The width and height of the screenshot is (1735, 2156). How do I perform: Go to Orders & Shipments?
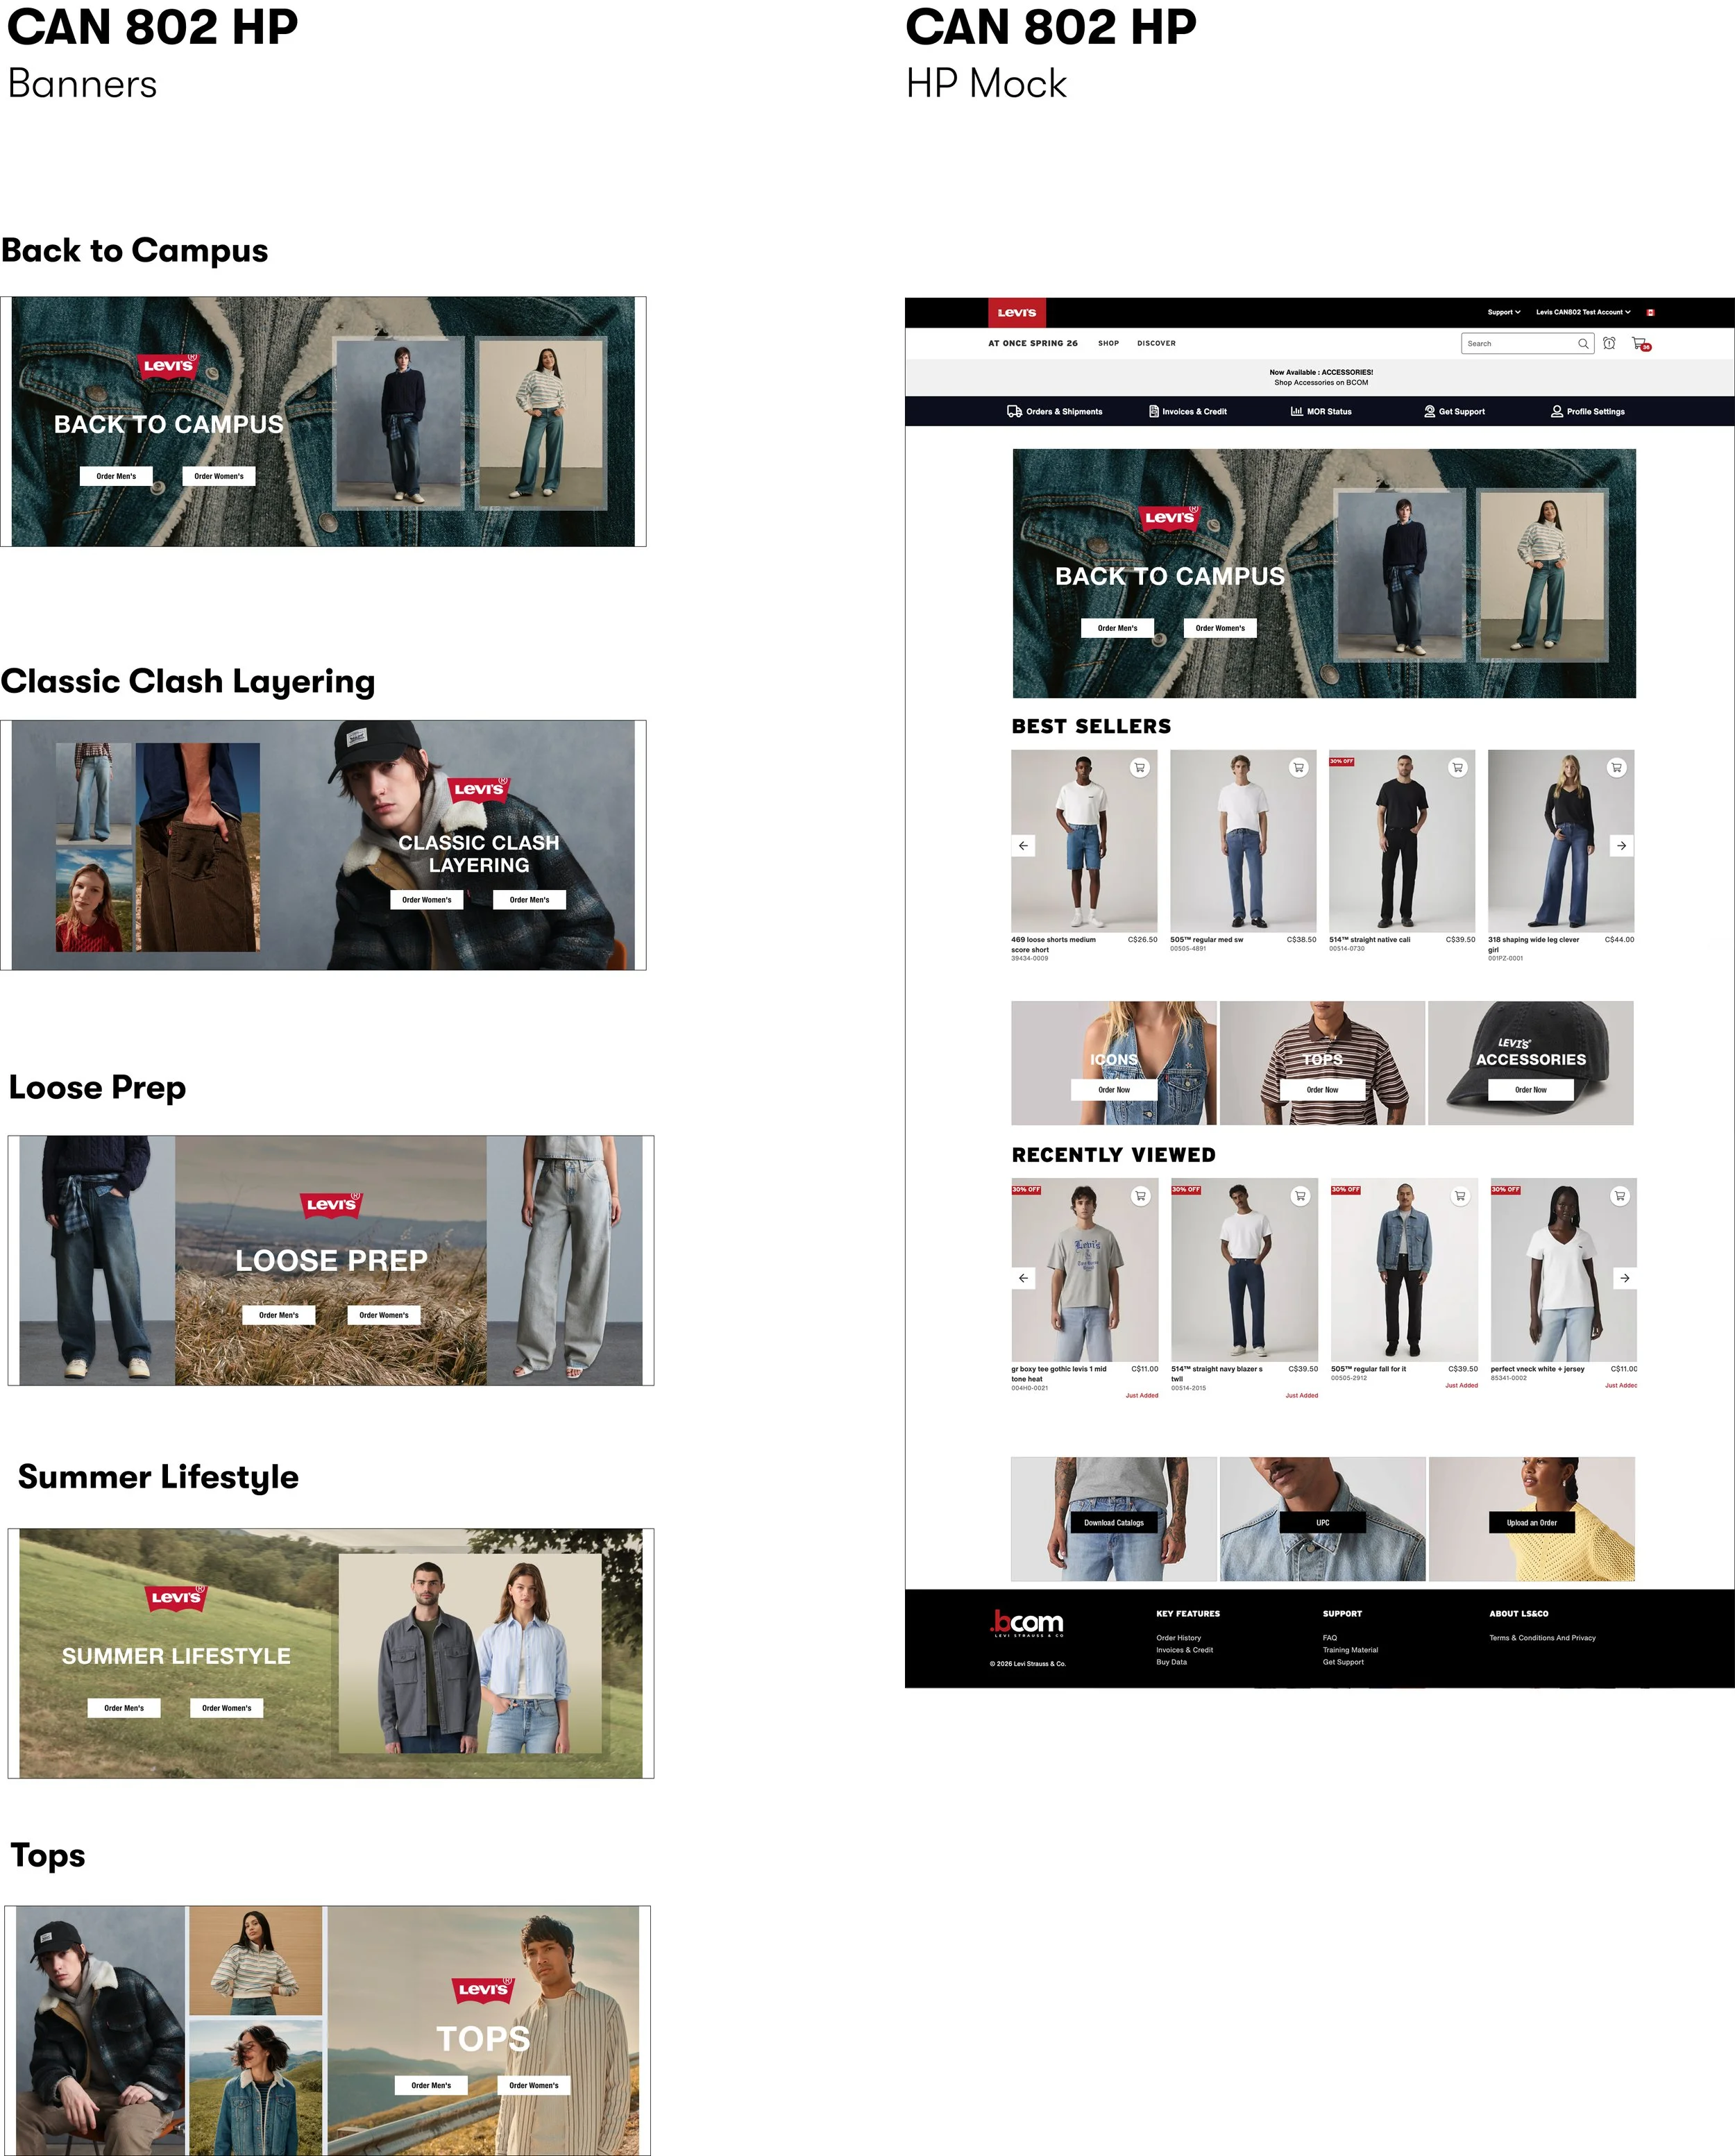point(1055,411)
